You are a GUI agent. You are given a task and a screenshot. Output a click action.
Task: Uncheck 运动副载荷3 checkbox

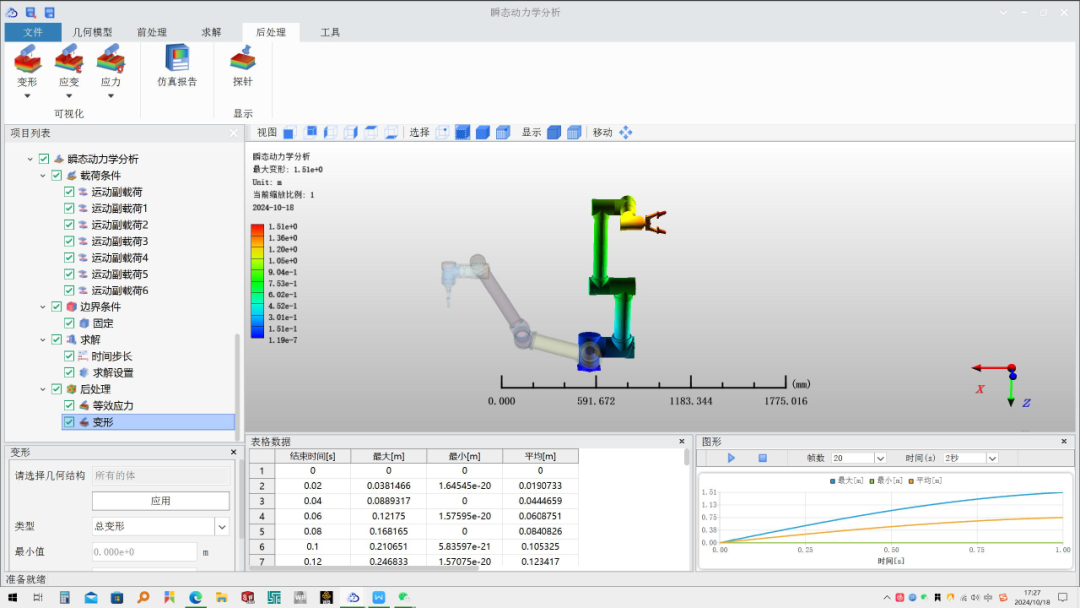[69, 241]
